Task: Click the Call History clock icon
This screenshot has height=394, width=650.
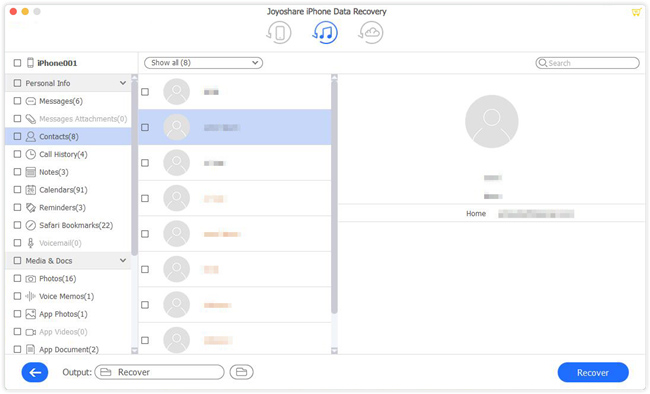Action: coord(31,154)
